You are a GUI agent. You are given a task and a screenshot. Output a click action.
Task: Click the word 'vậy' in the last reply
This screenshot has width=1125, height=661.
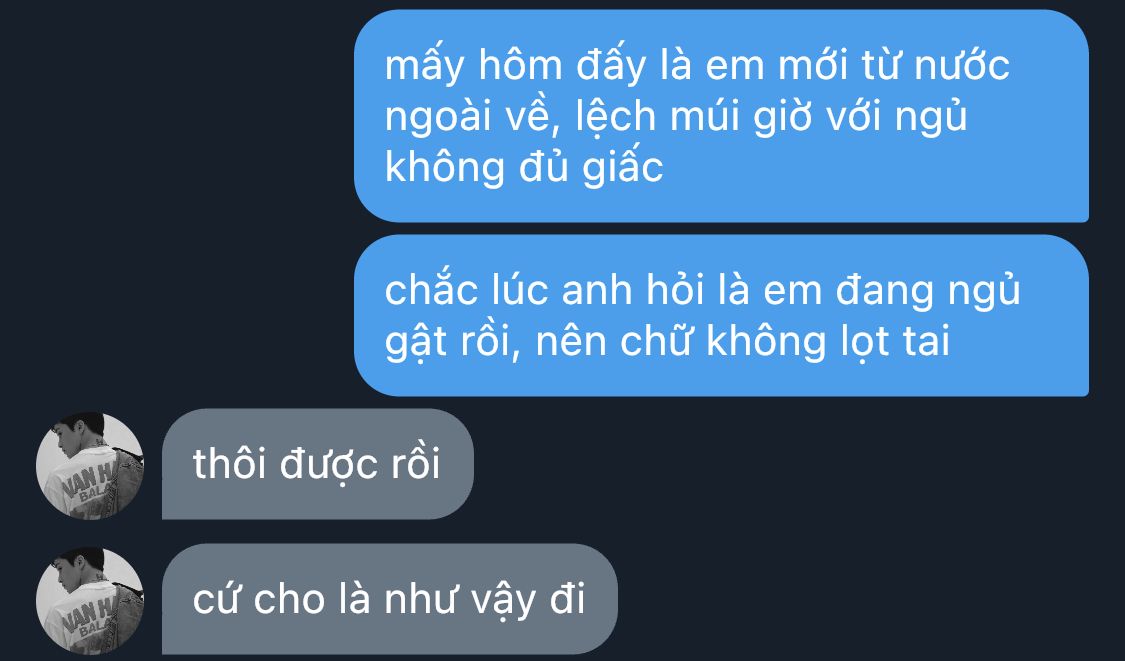pos(503,600)
